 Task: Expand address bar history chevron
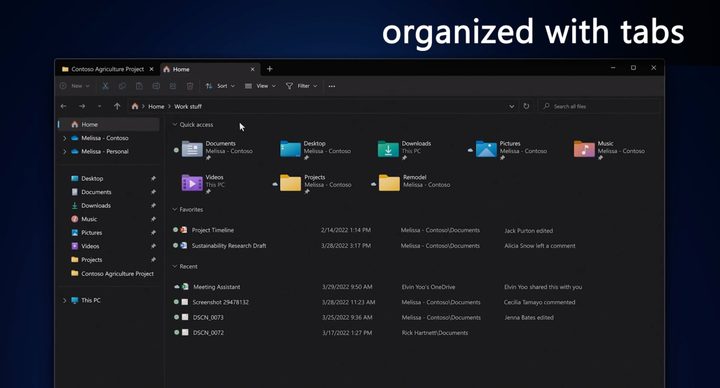pyautogui.click(x=512, y=106)
